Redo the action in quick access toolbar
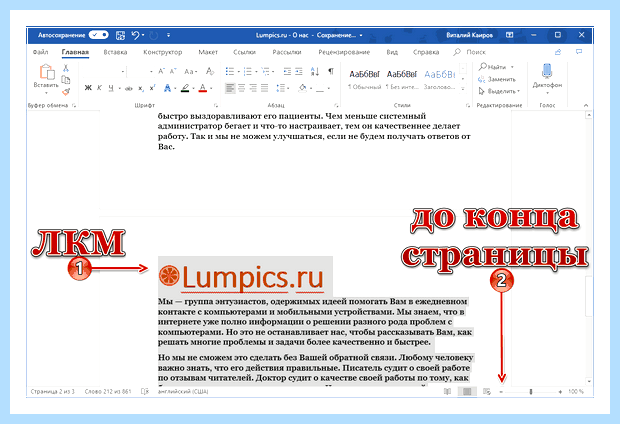This screenshot has width=620, height=424. coord(153,36)
